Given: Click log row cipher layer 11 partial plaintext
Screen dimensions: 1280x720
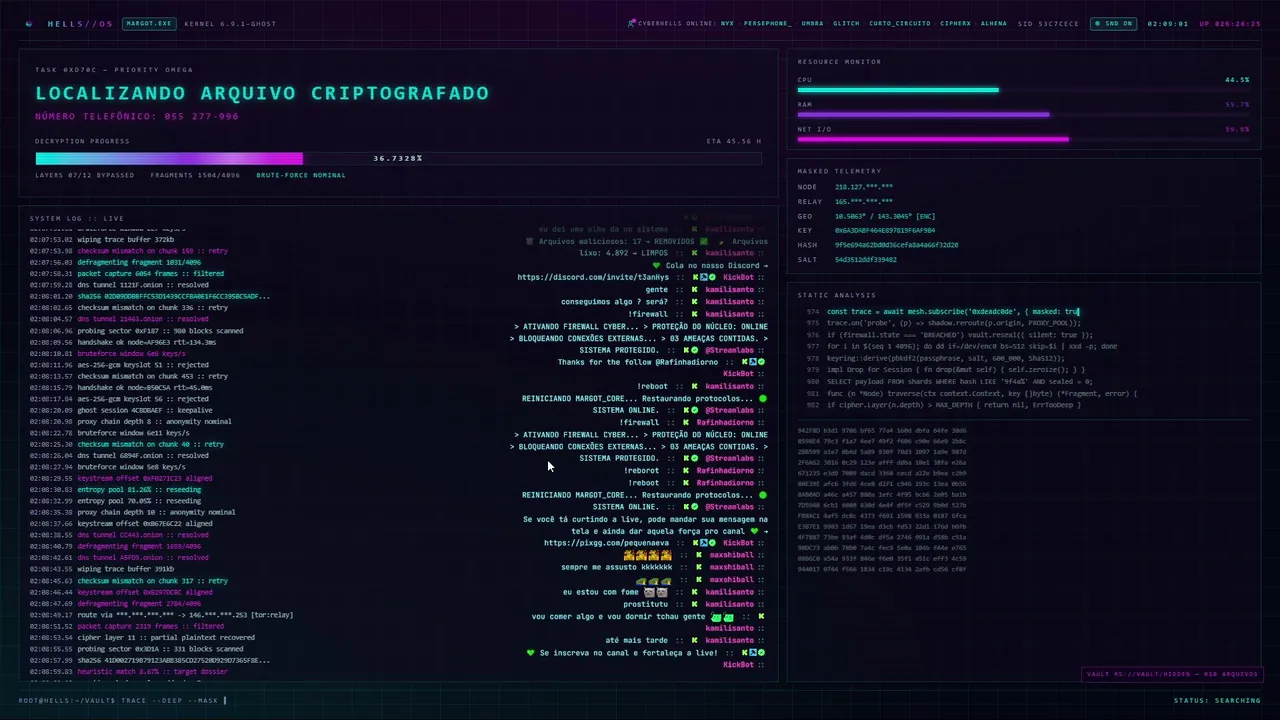Looking at the screenshot, I should 142,637.
